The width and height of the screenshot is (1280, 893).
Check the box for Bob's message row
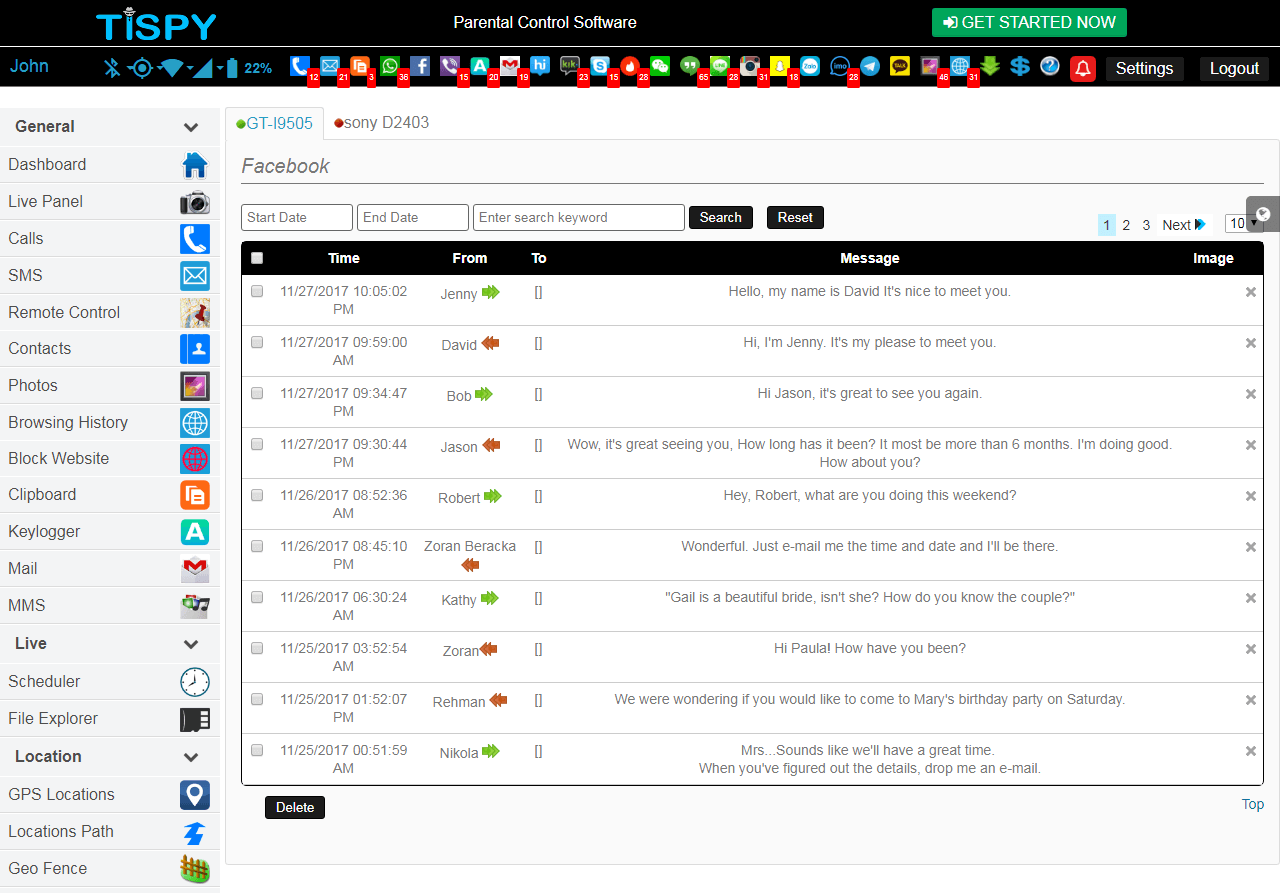(x=257, y=393)
